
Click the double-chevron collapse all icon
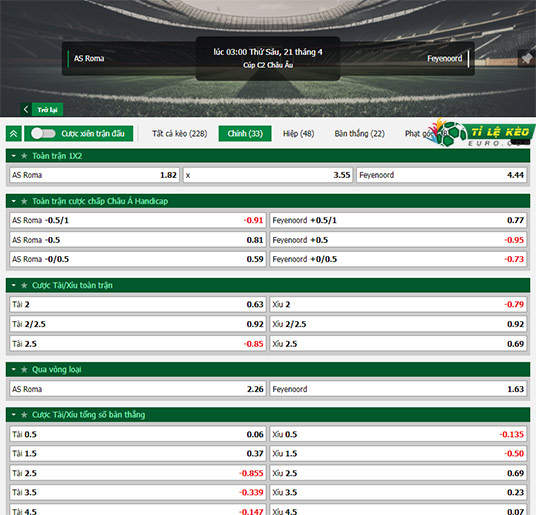[14, 134]
